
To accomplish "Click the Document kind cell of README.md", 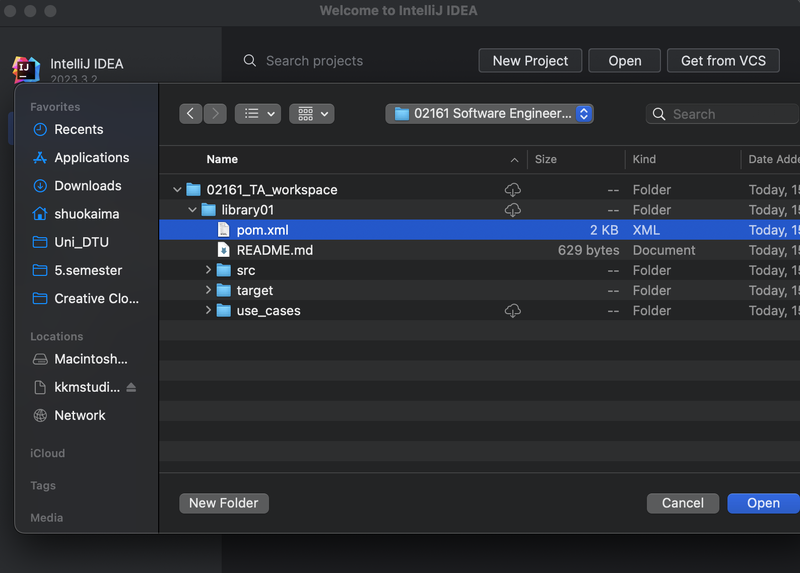I will (664, 250).
